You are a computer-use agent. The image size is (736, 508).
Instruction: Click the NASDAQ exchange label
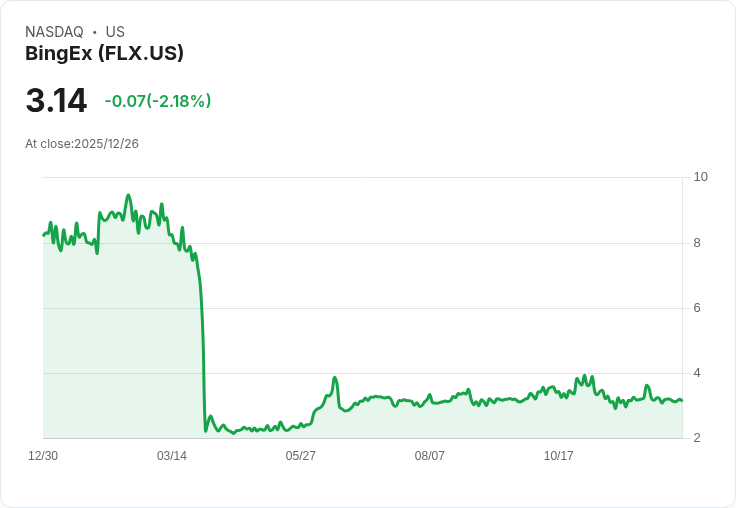54,32
